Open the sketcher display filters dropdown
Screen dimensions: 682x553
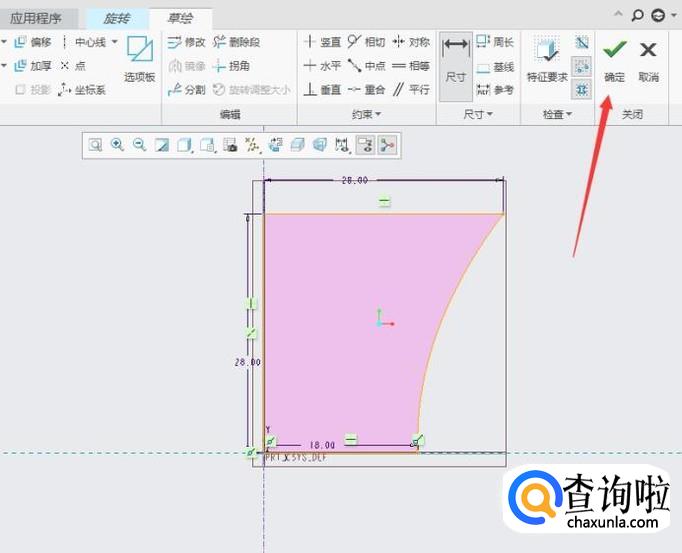click(x=342, y=145)
